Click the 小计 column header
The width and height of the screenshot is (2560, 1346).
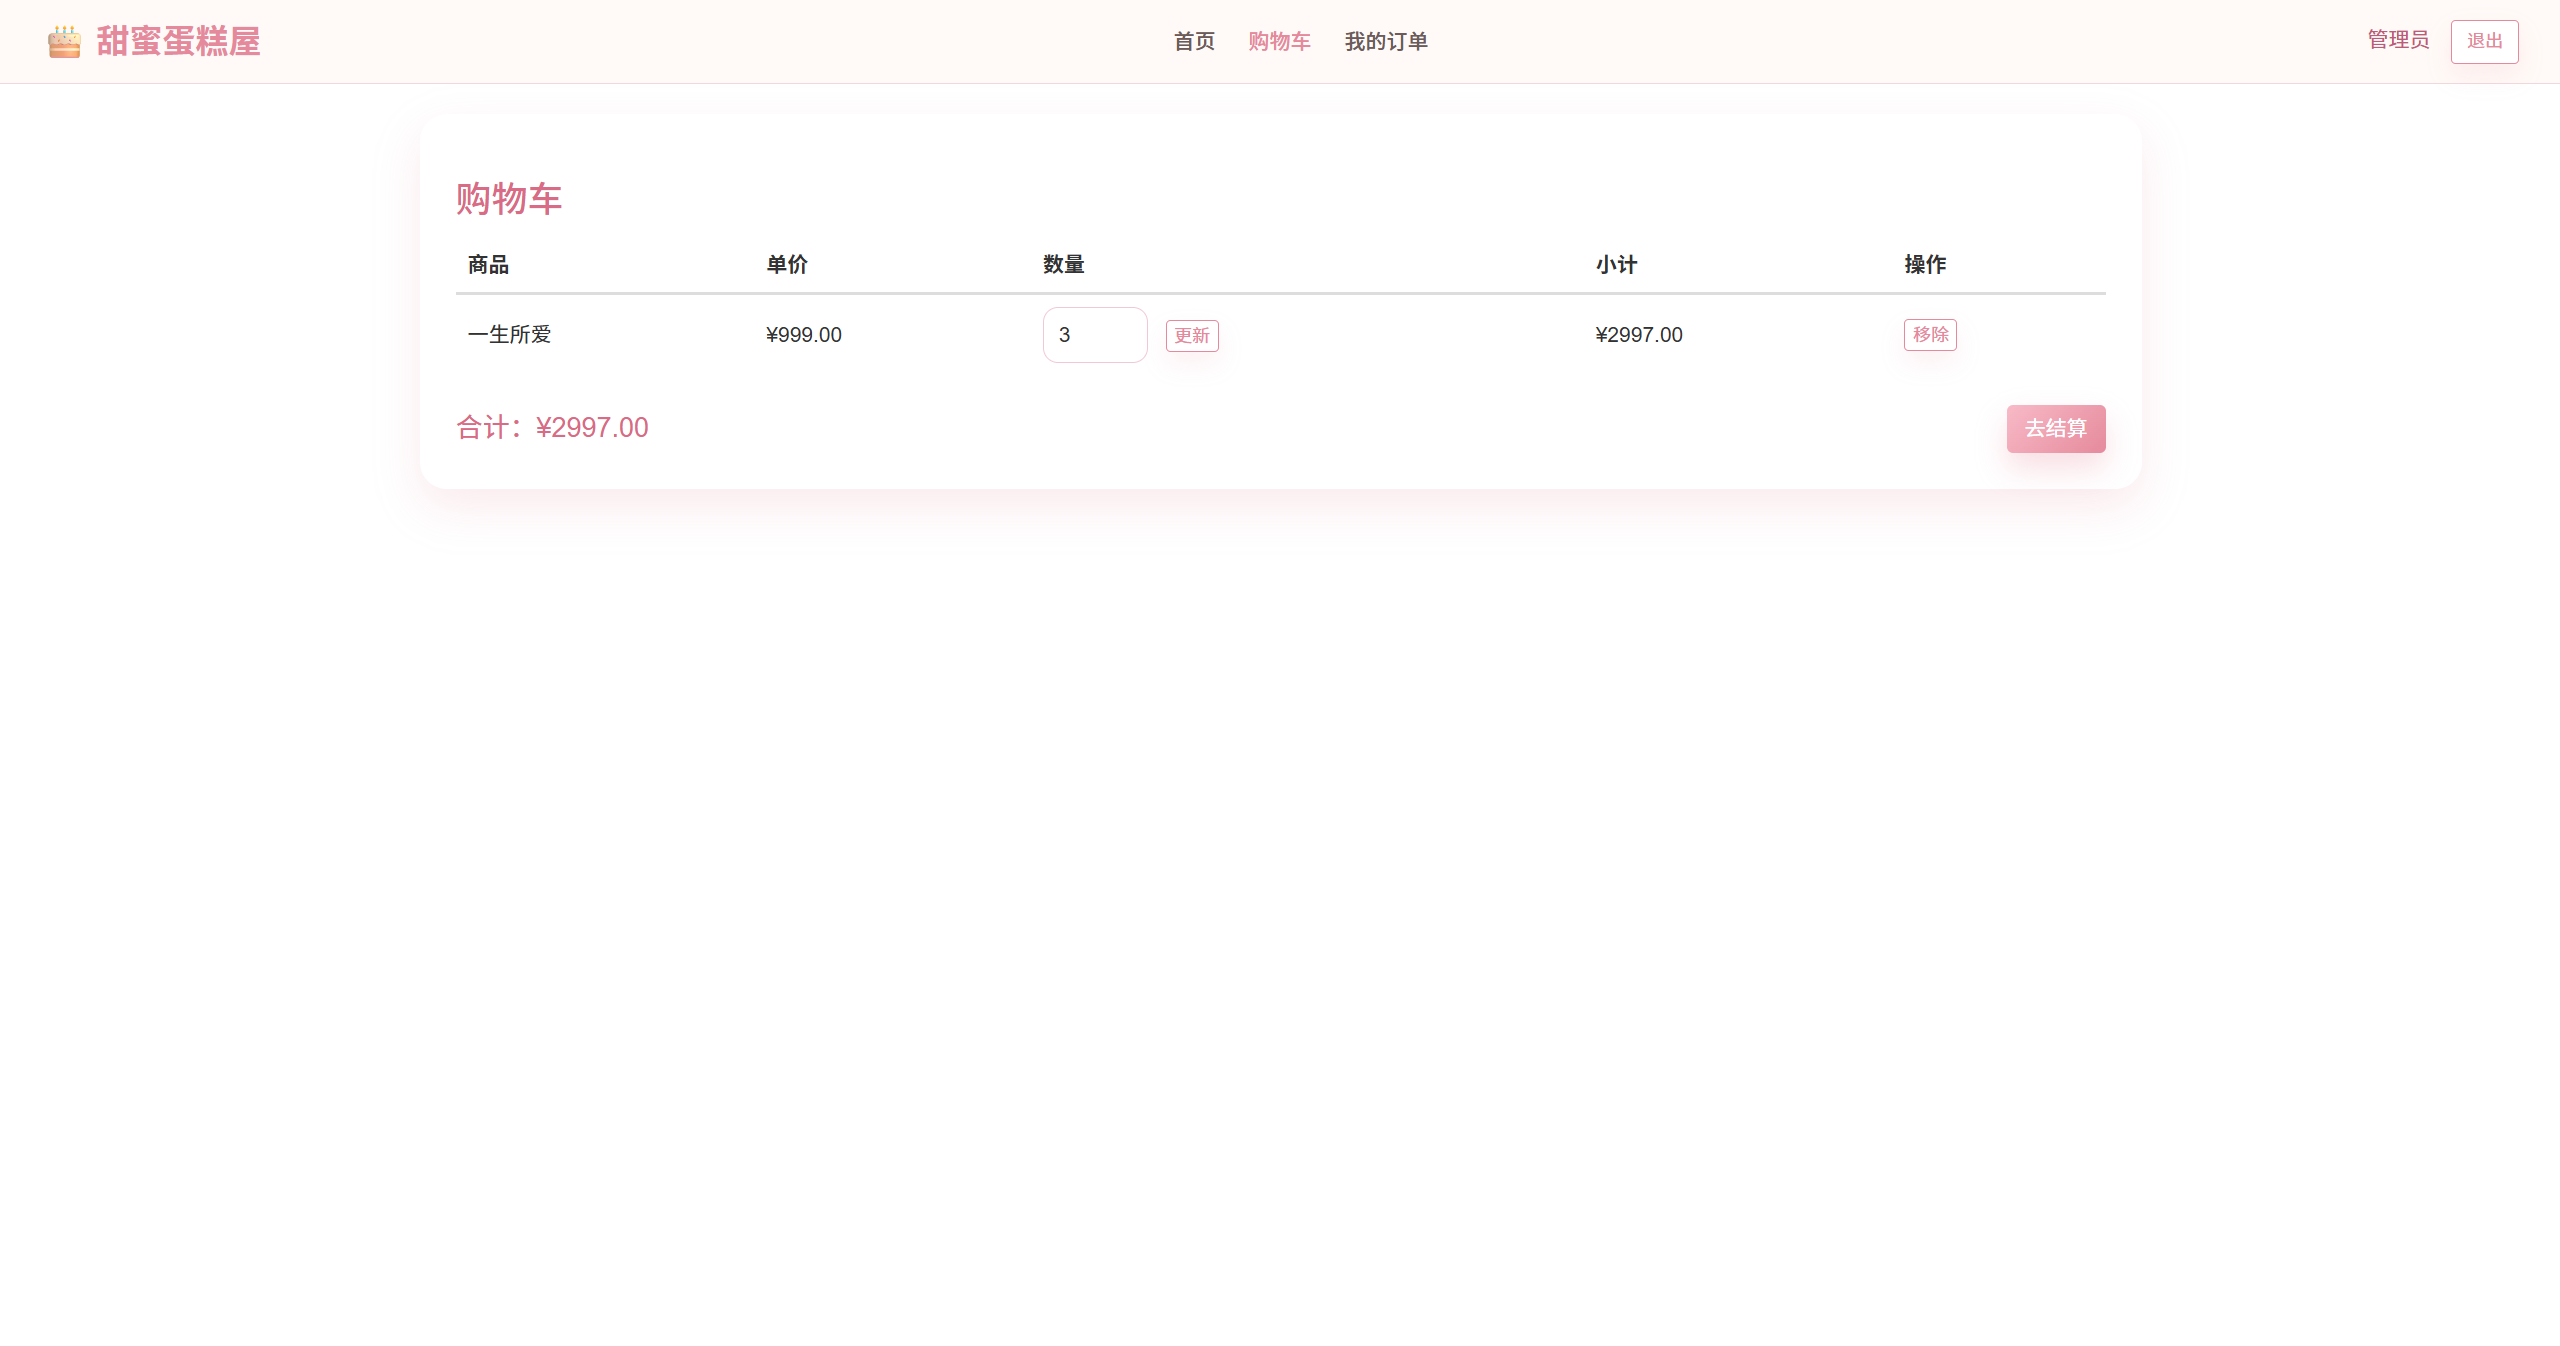pos(1616,265)
